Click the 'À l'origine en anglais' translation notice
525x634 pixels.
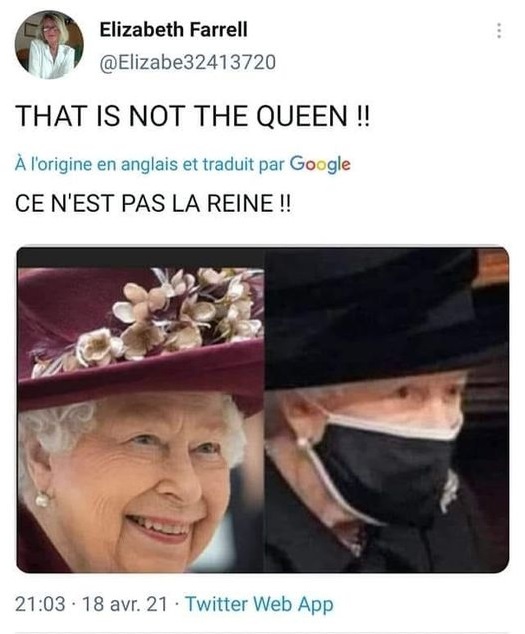coord(182,164)
